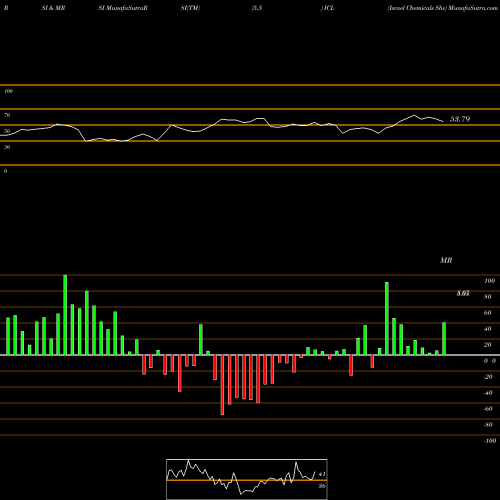500x500 pixels.
Task: Click the RSI axis label 50
Action: coord(7,131)
